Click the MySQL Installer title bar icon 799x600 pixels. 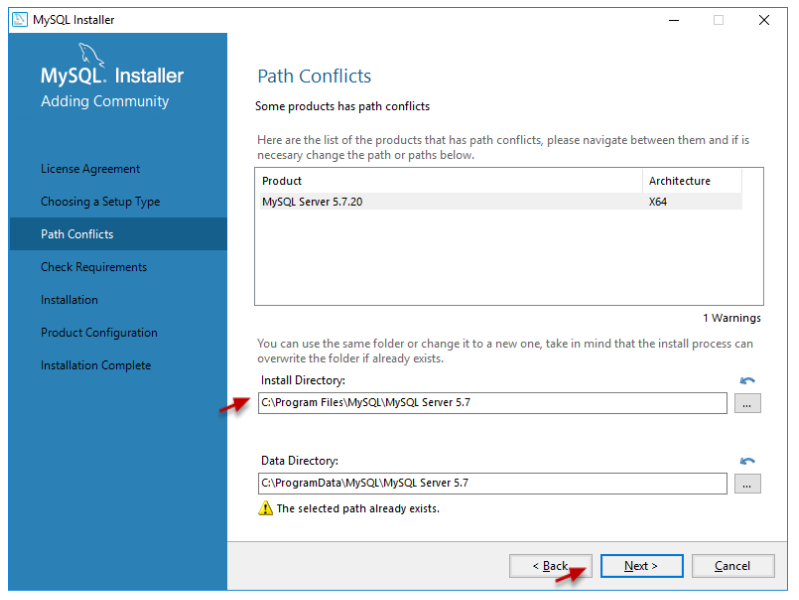(19, 20)
